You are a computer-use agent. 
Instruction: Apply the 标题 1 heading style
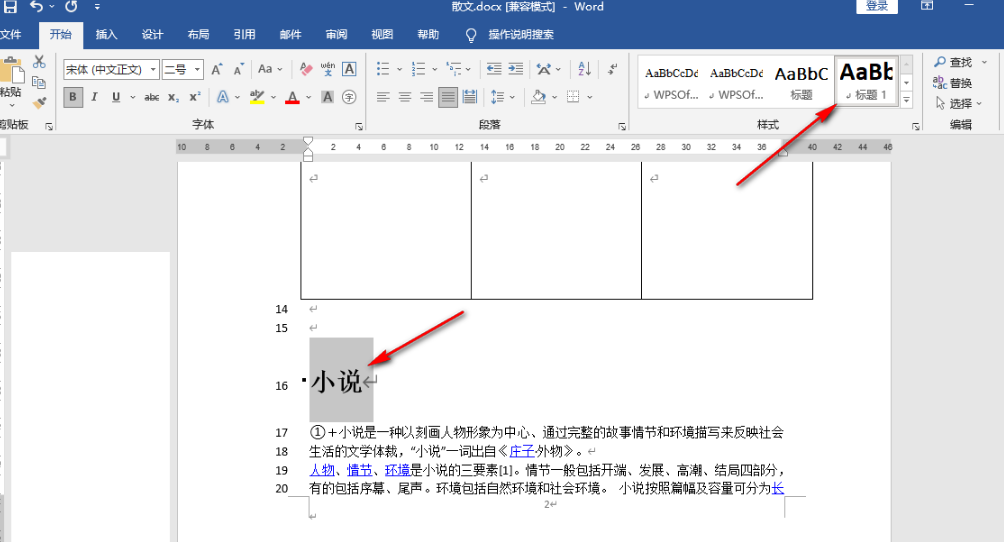[867, 81]
